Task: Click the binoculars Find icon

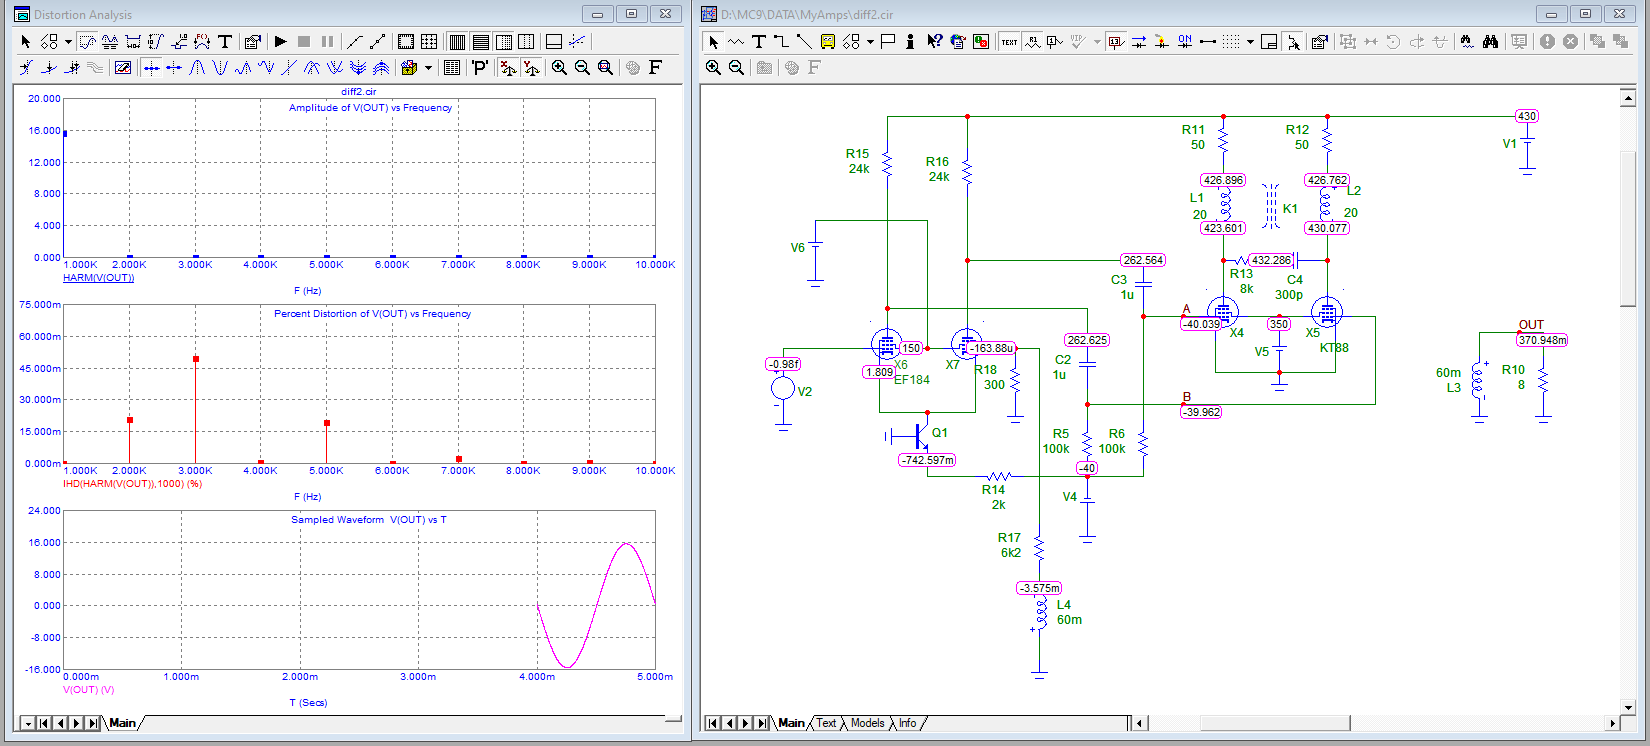Action: (1490, 42)
